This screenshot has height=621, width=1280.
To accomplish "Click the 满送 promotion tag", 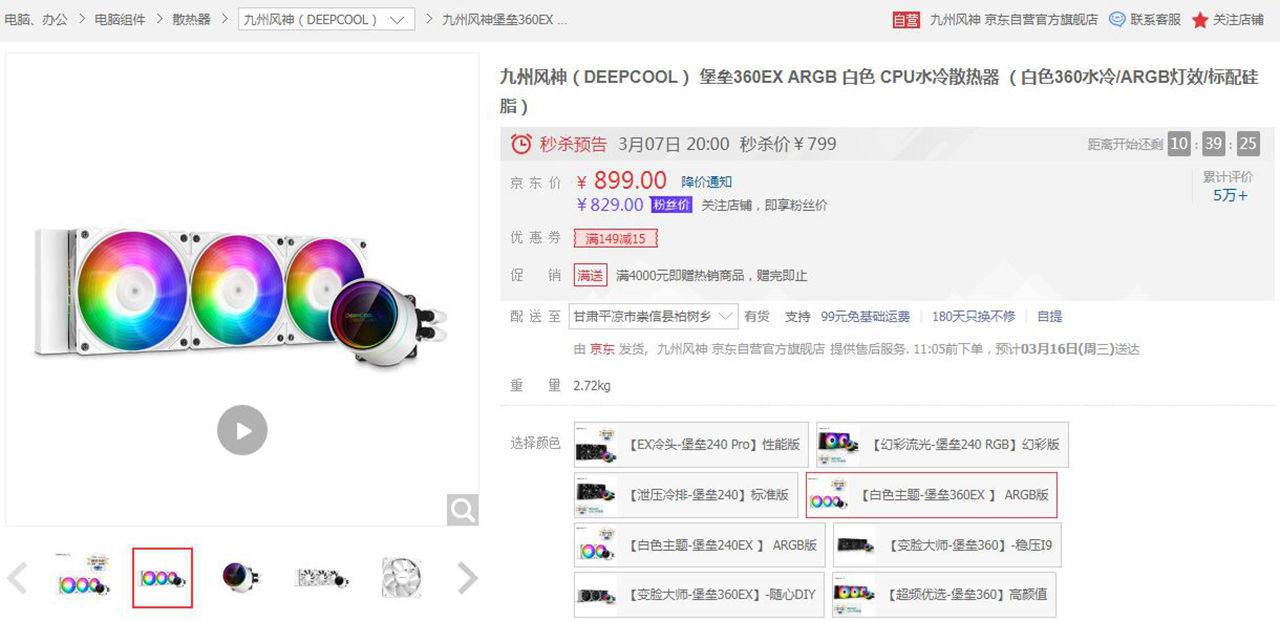I will 590,275.
